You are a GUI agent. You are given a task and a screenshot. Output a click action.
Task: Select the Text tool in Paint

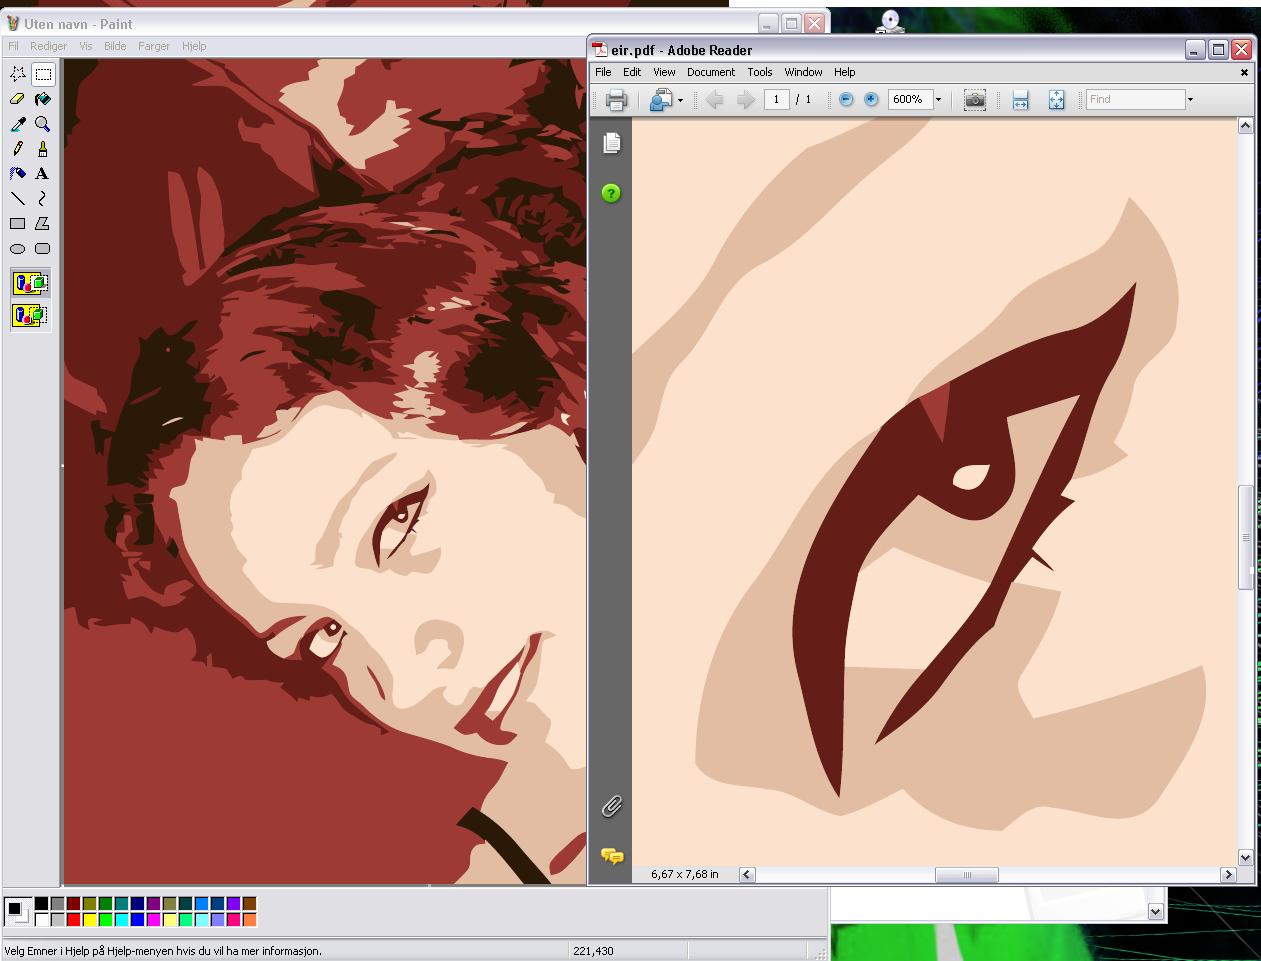pos(42,174)
